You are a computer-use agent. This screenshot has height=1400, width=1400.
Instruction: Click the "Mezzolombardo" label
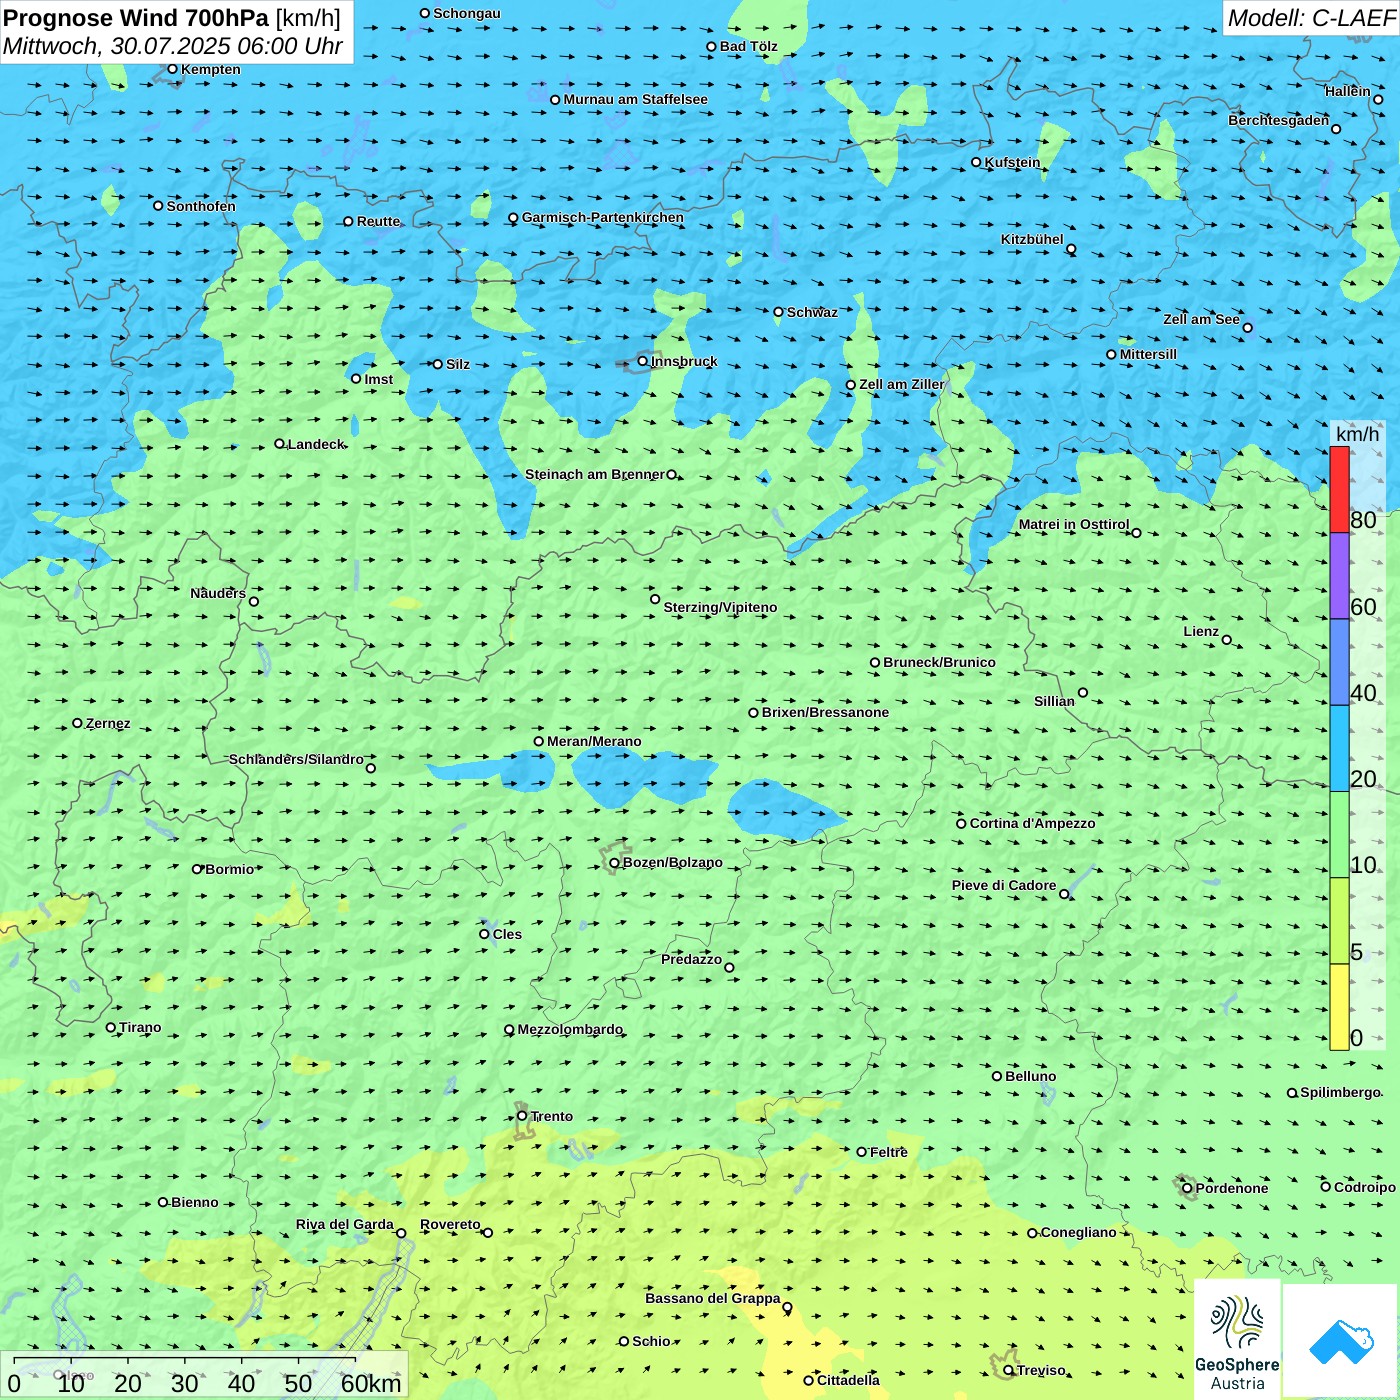click(570, 1029)
